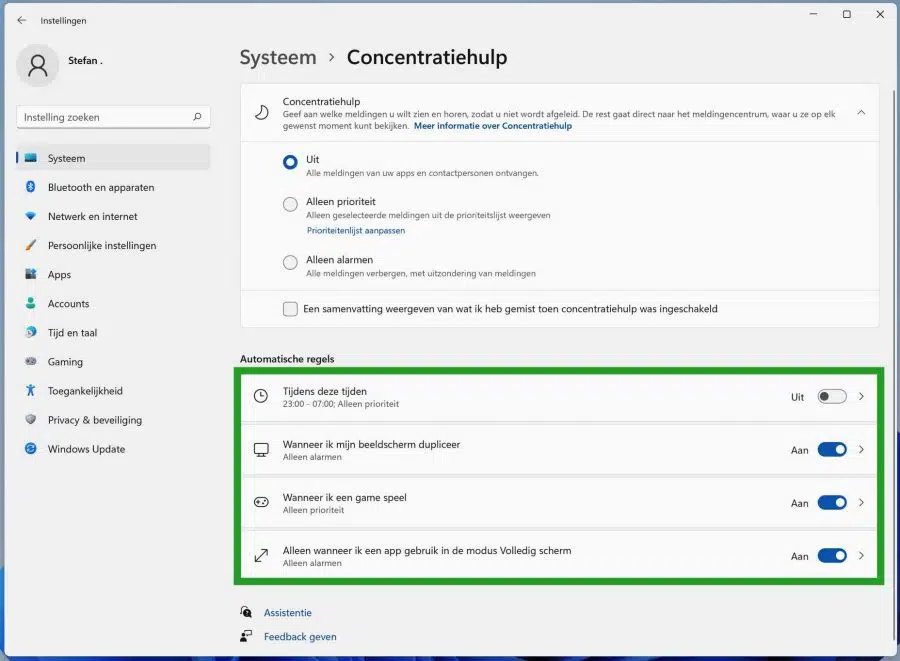Click Systeem in the breadcrumb
Image resolution: width=900 pixels, height=661 pixels.
pyautogui.click(x=278, y=57)
